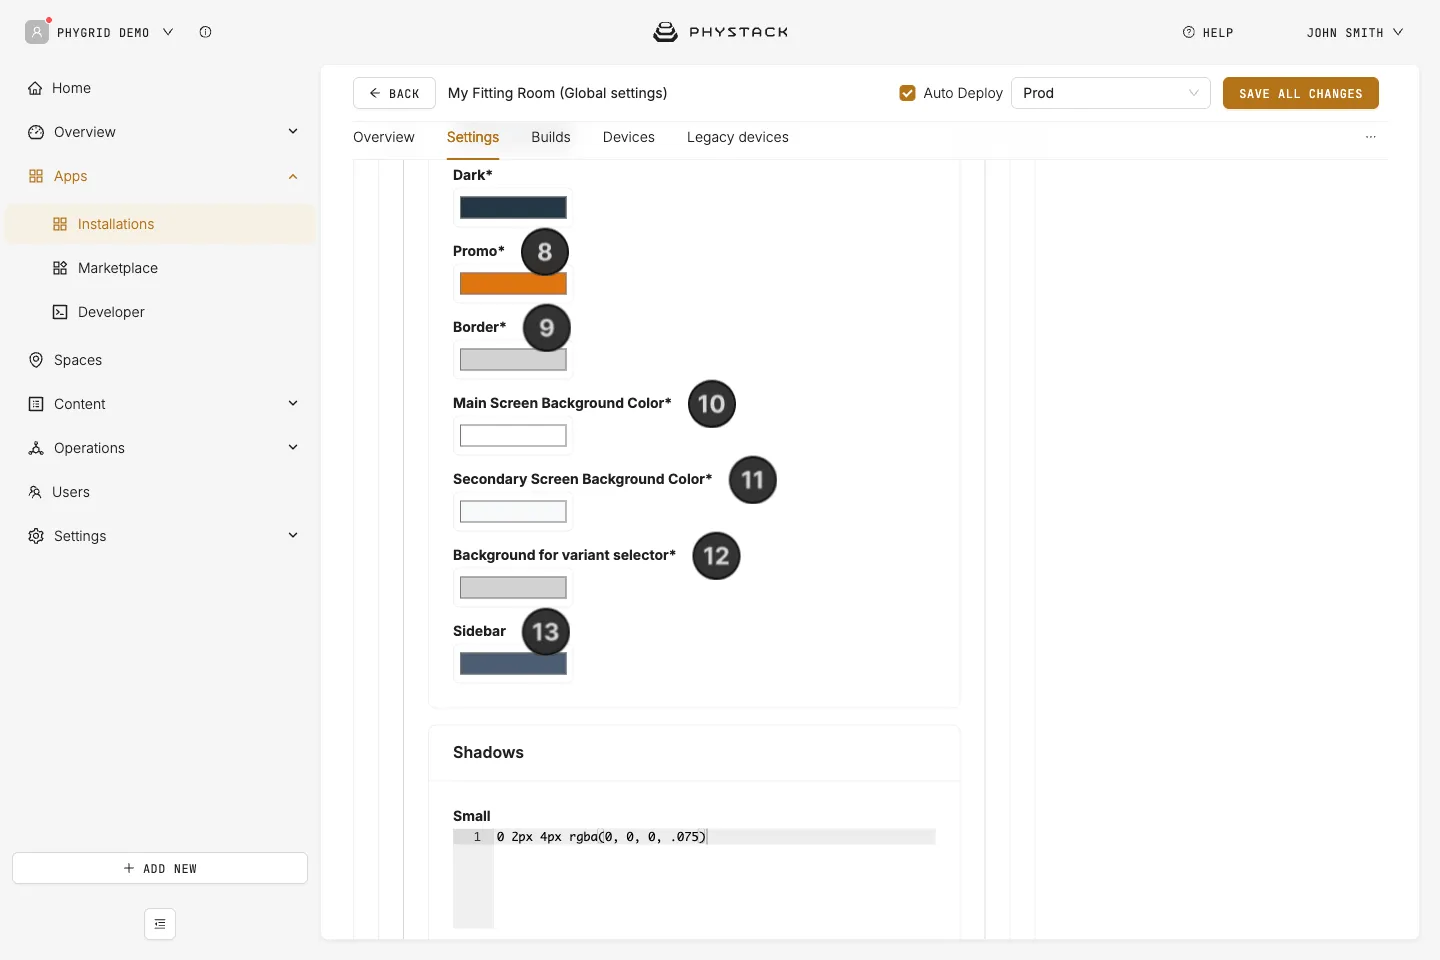Collapse the Apps sidebar section
1440x960 pixels.
[x=293, y=176]
